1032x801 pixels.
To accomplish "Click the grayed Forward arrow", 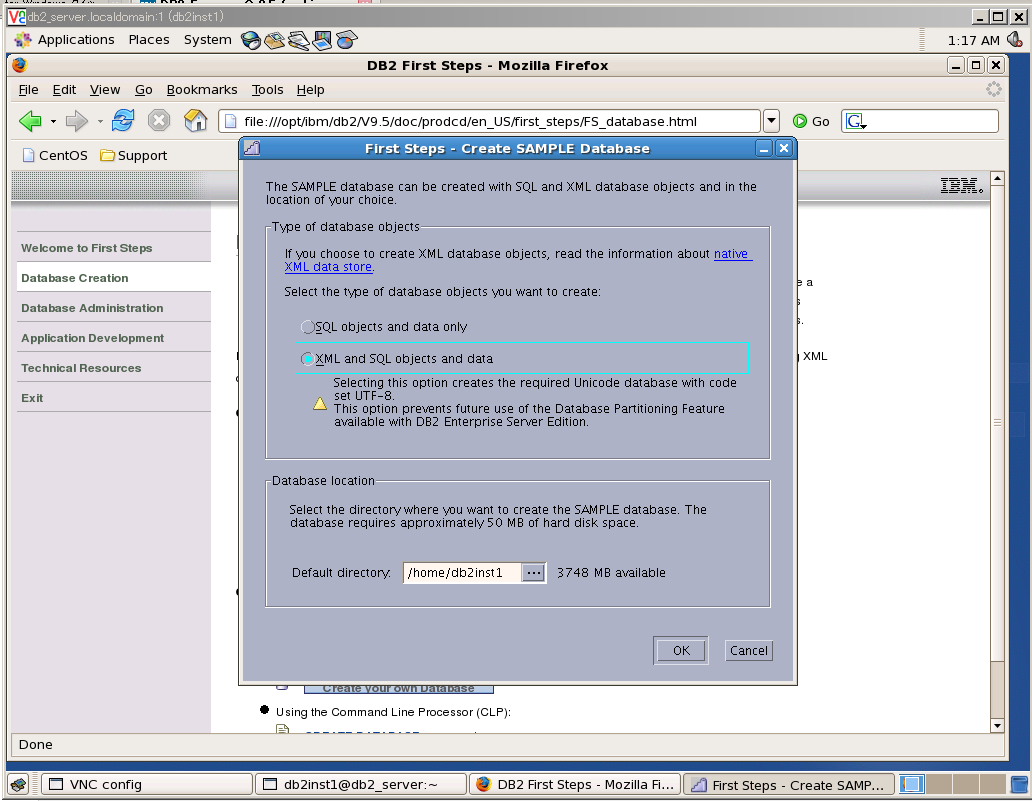I will 77,121.
